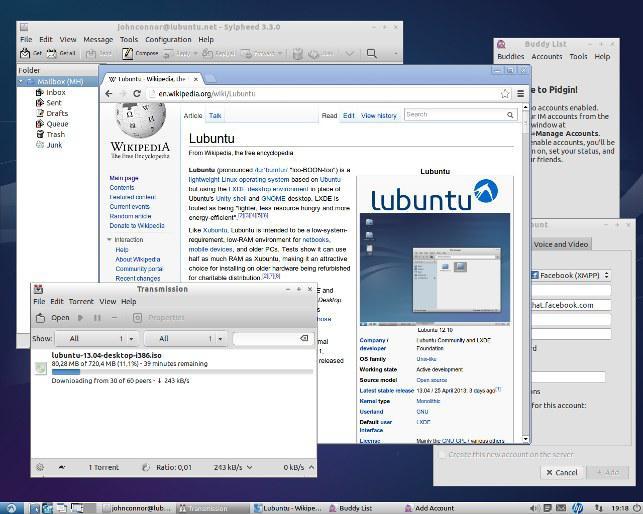The height and width of the screenshot is (514, 643).
Task: Clear the Transmission filter search field
Action: tap(304, 338)
